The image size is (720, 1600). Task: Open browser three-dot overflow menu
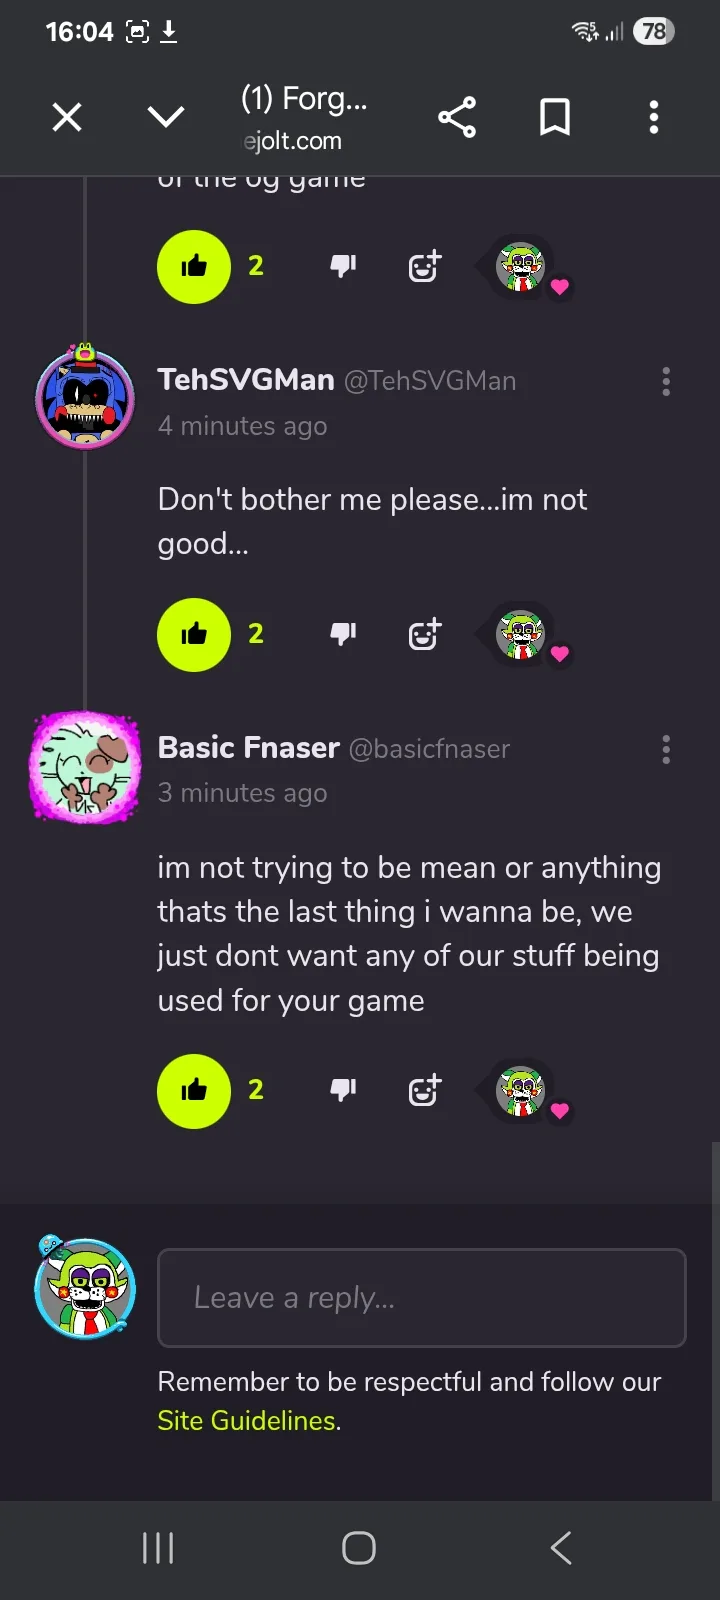(x=654, y=118)
